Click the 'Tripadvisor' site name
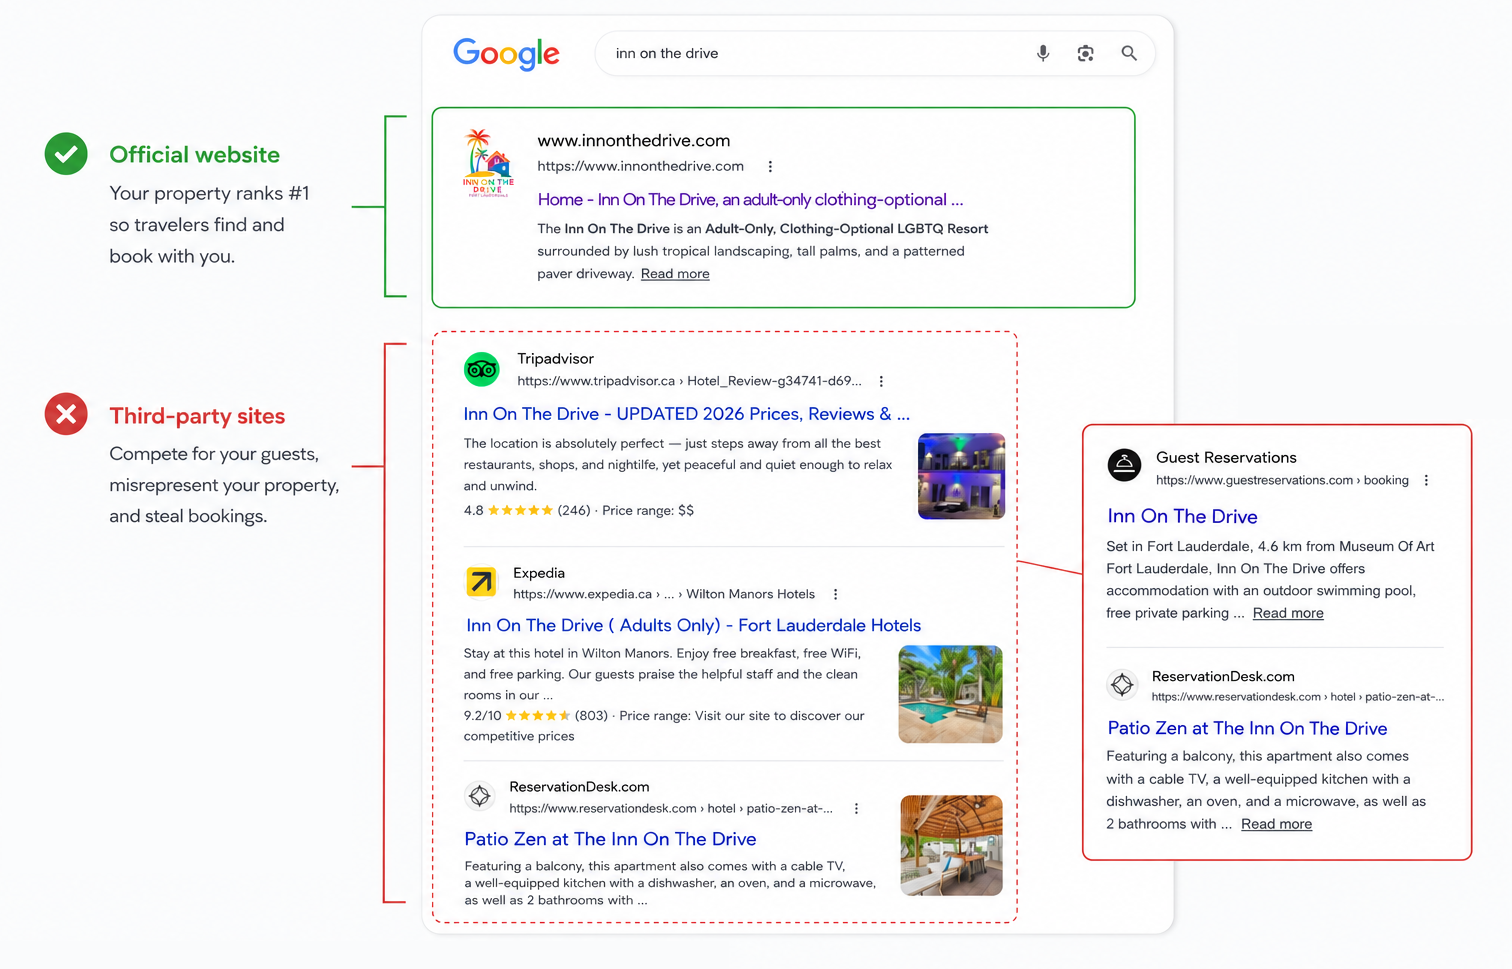 coord(555,359)
